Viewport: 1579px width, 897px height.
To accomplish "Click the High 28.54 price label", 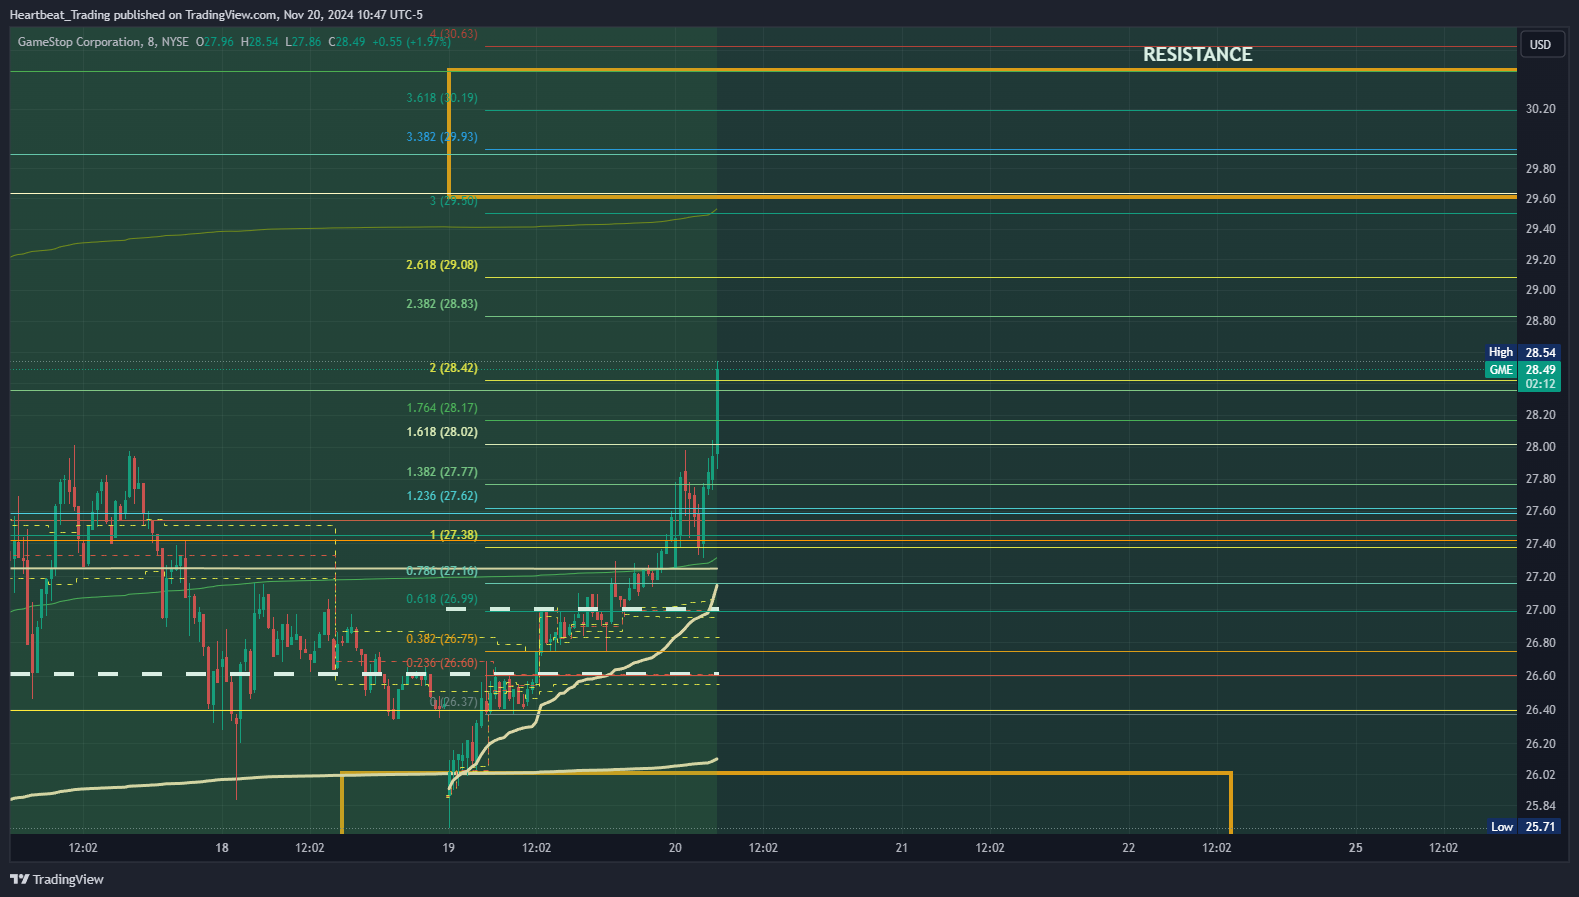I will (x=1523, y=352).
